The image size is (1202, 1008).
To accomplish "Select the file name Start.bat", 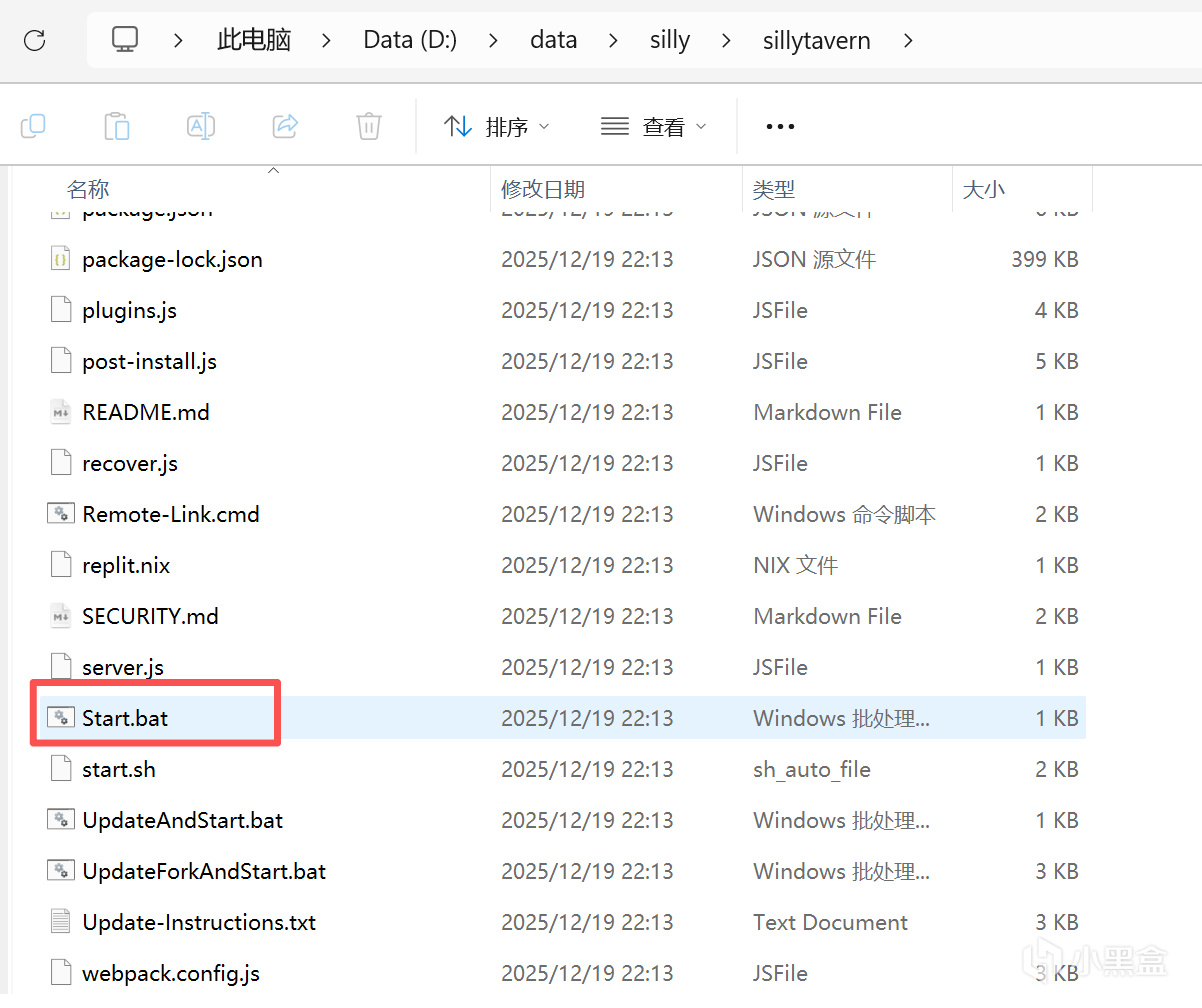I will click(125, 718).
